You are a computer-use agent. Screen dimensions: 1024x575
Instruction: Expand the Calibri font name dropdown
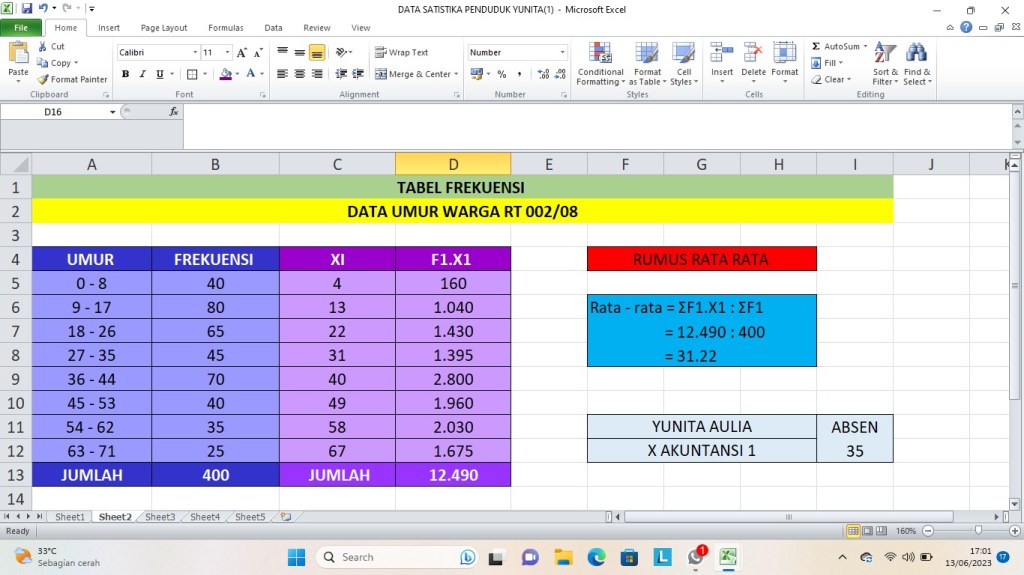pos(195,52)
